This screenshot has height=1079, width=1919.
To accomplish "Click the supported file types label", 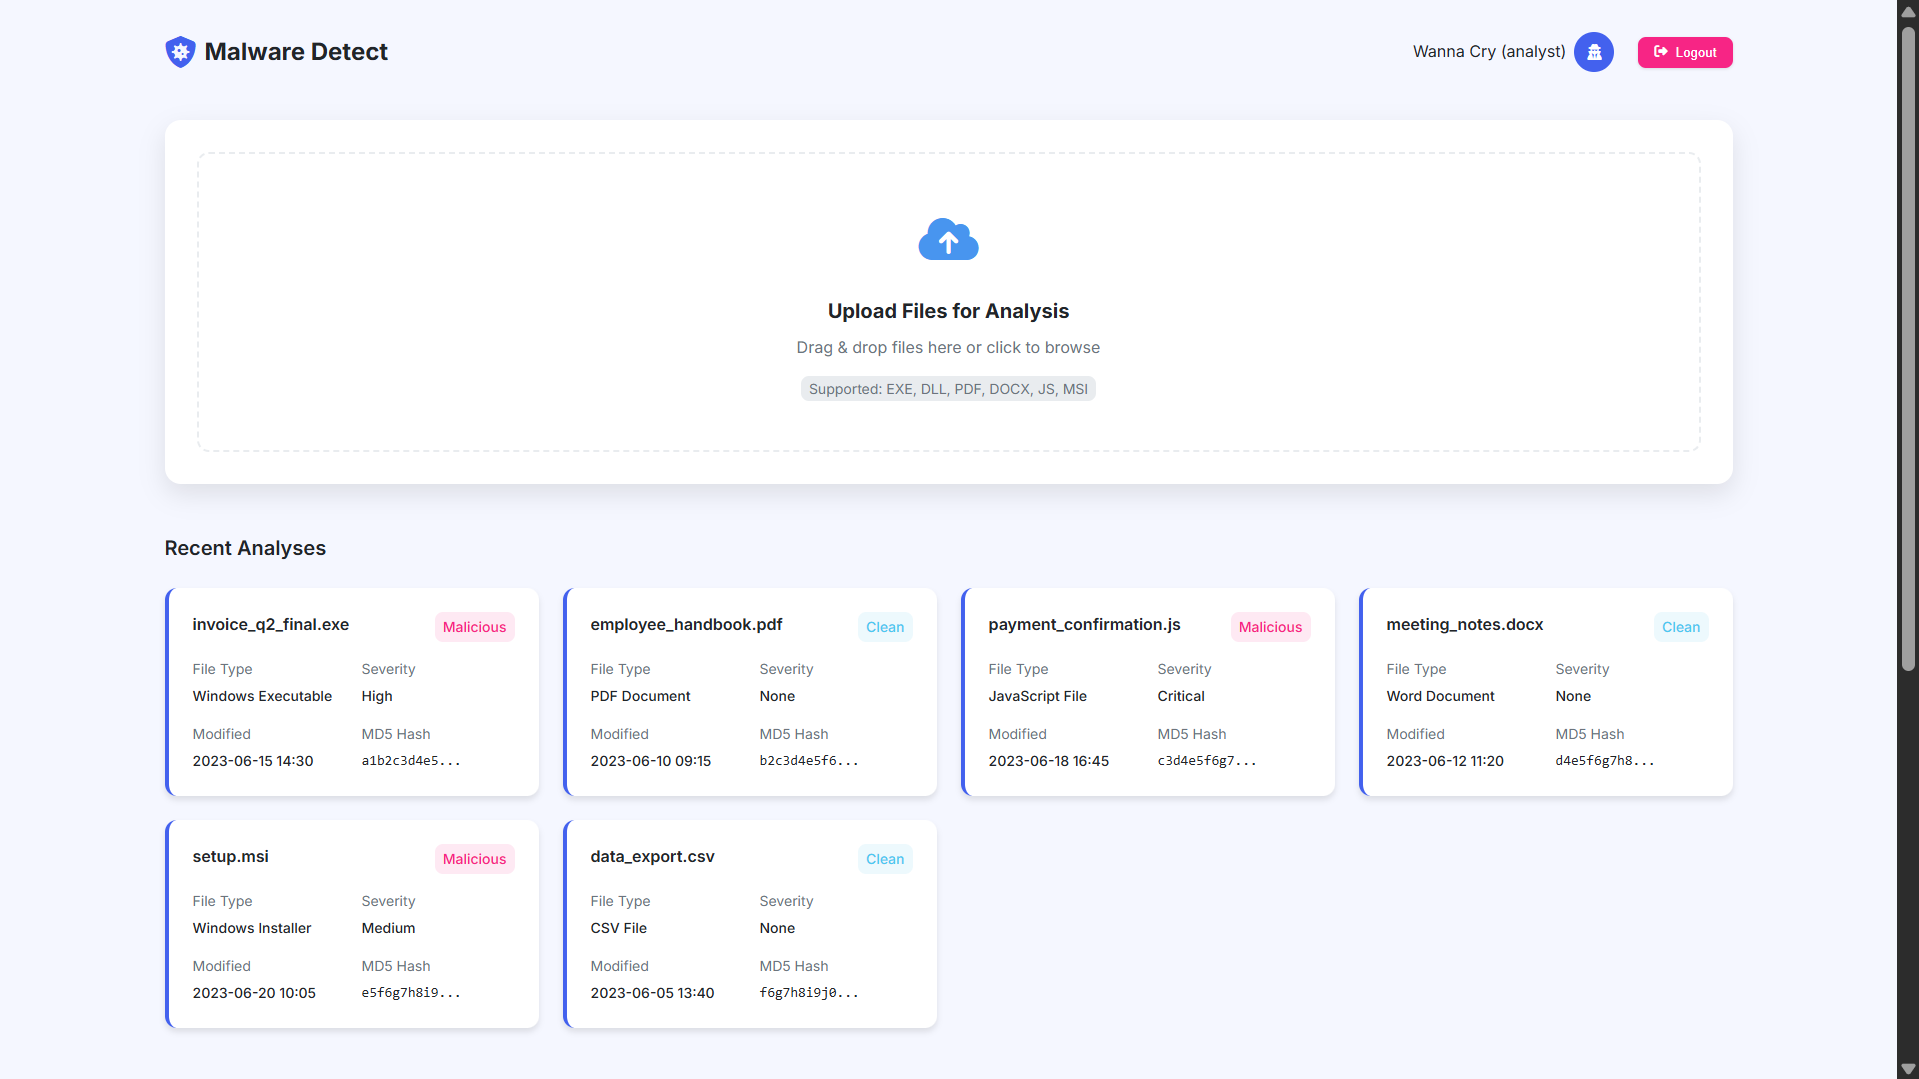I will pos(948,389).
